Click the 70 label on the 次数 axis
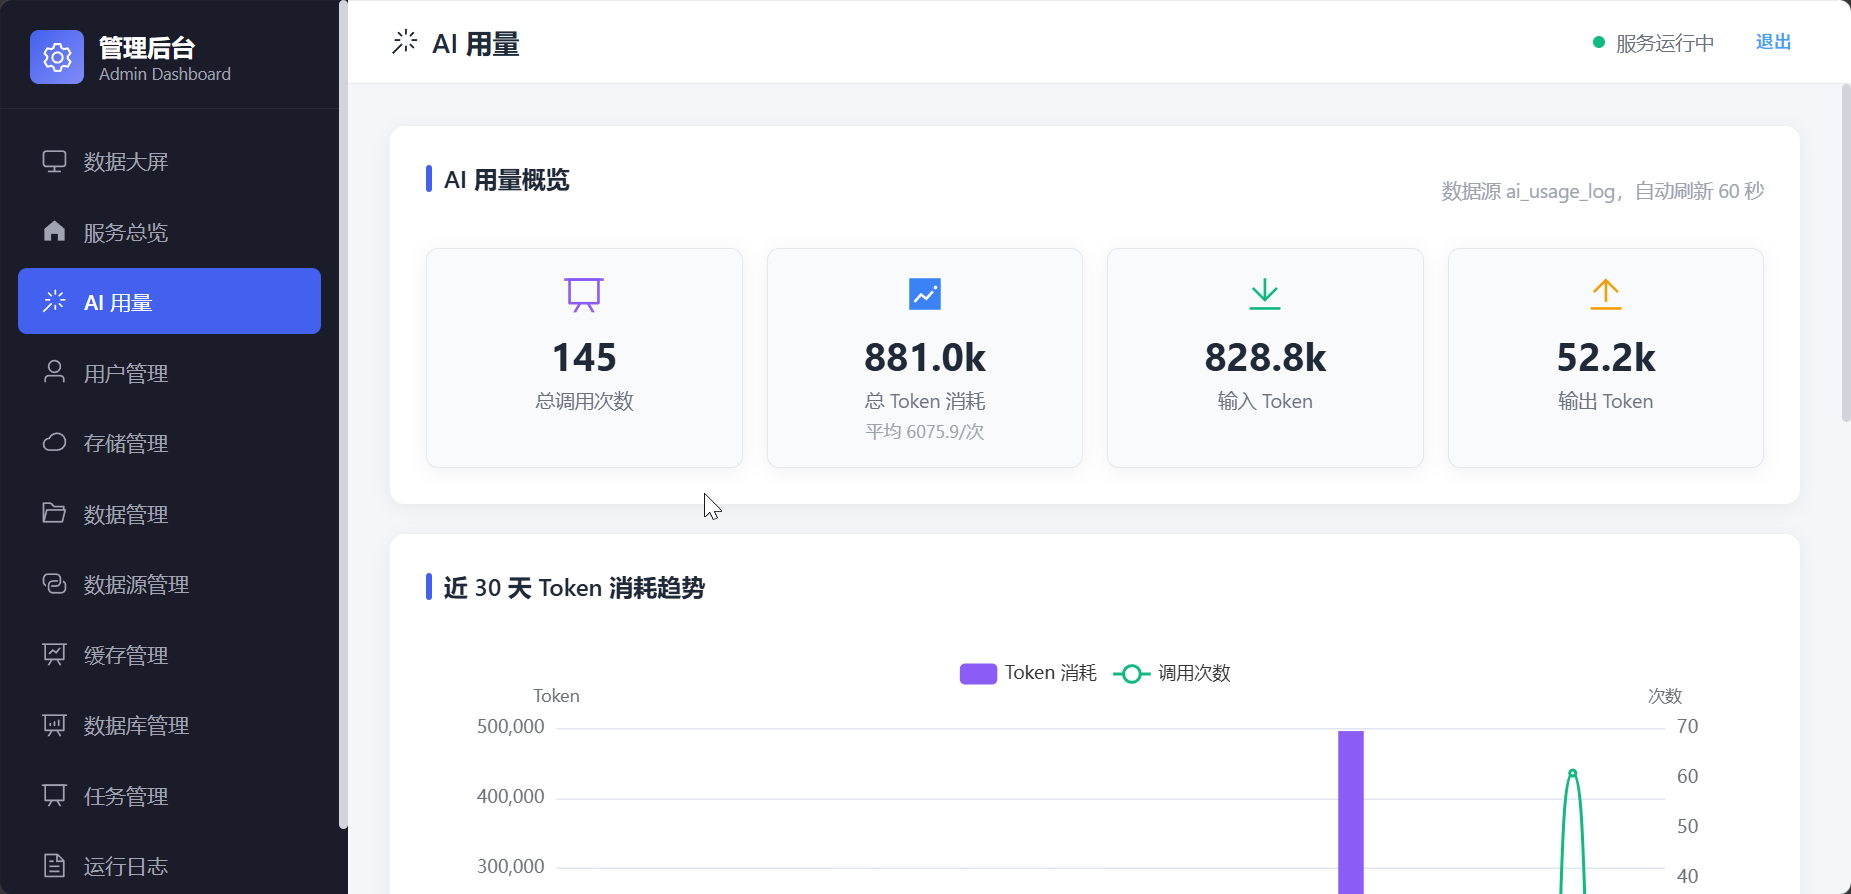This screenshot has height=894, width=1851. [1688, 726]
